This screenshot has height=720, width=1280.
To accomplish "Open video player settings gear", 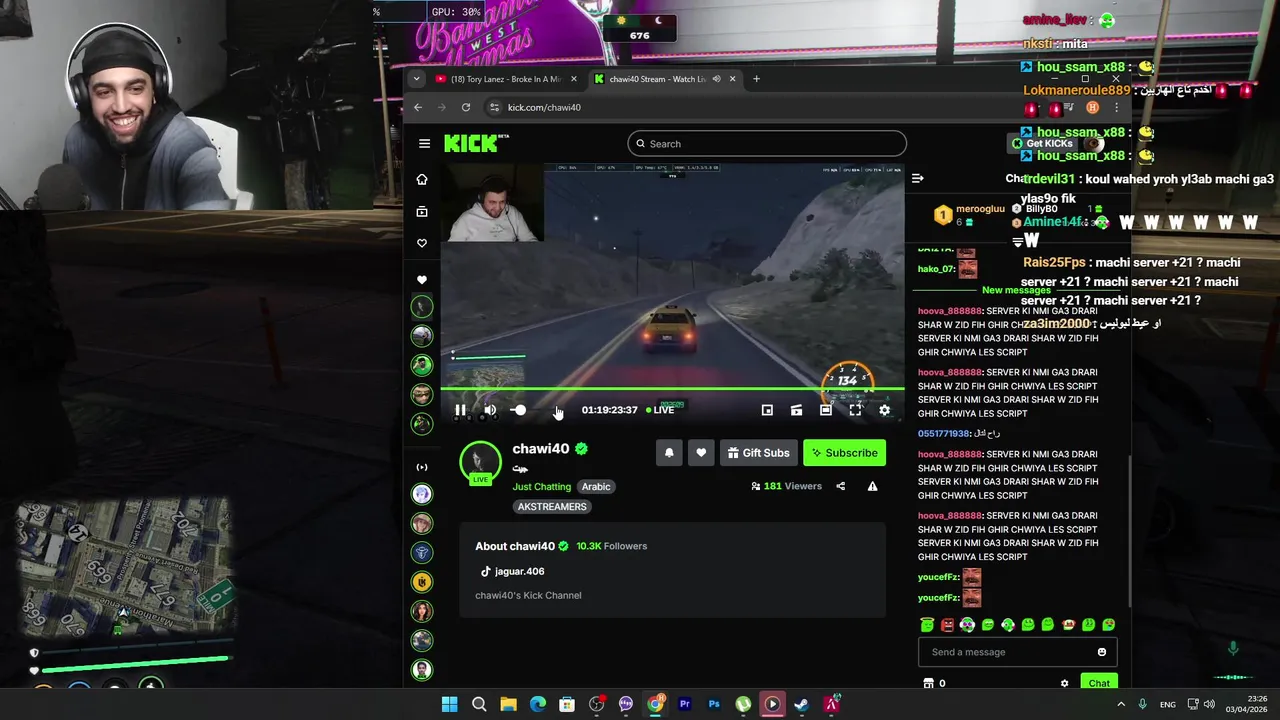I will [x=884, y=410].
